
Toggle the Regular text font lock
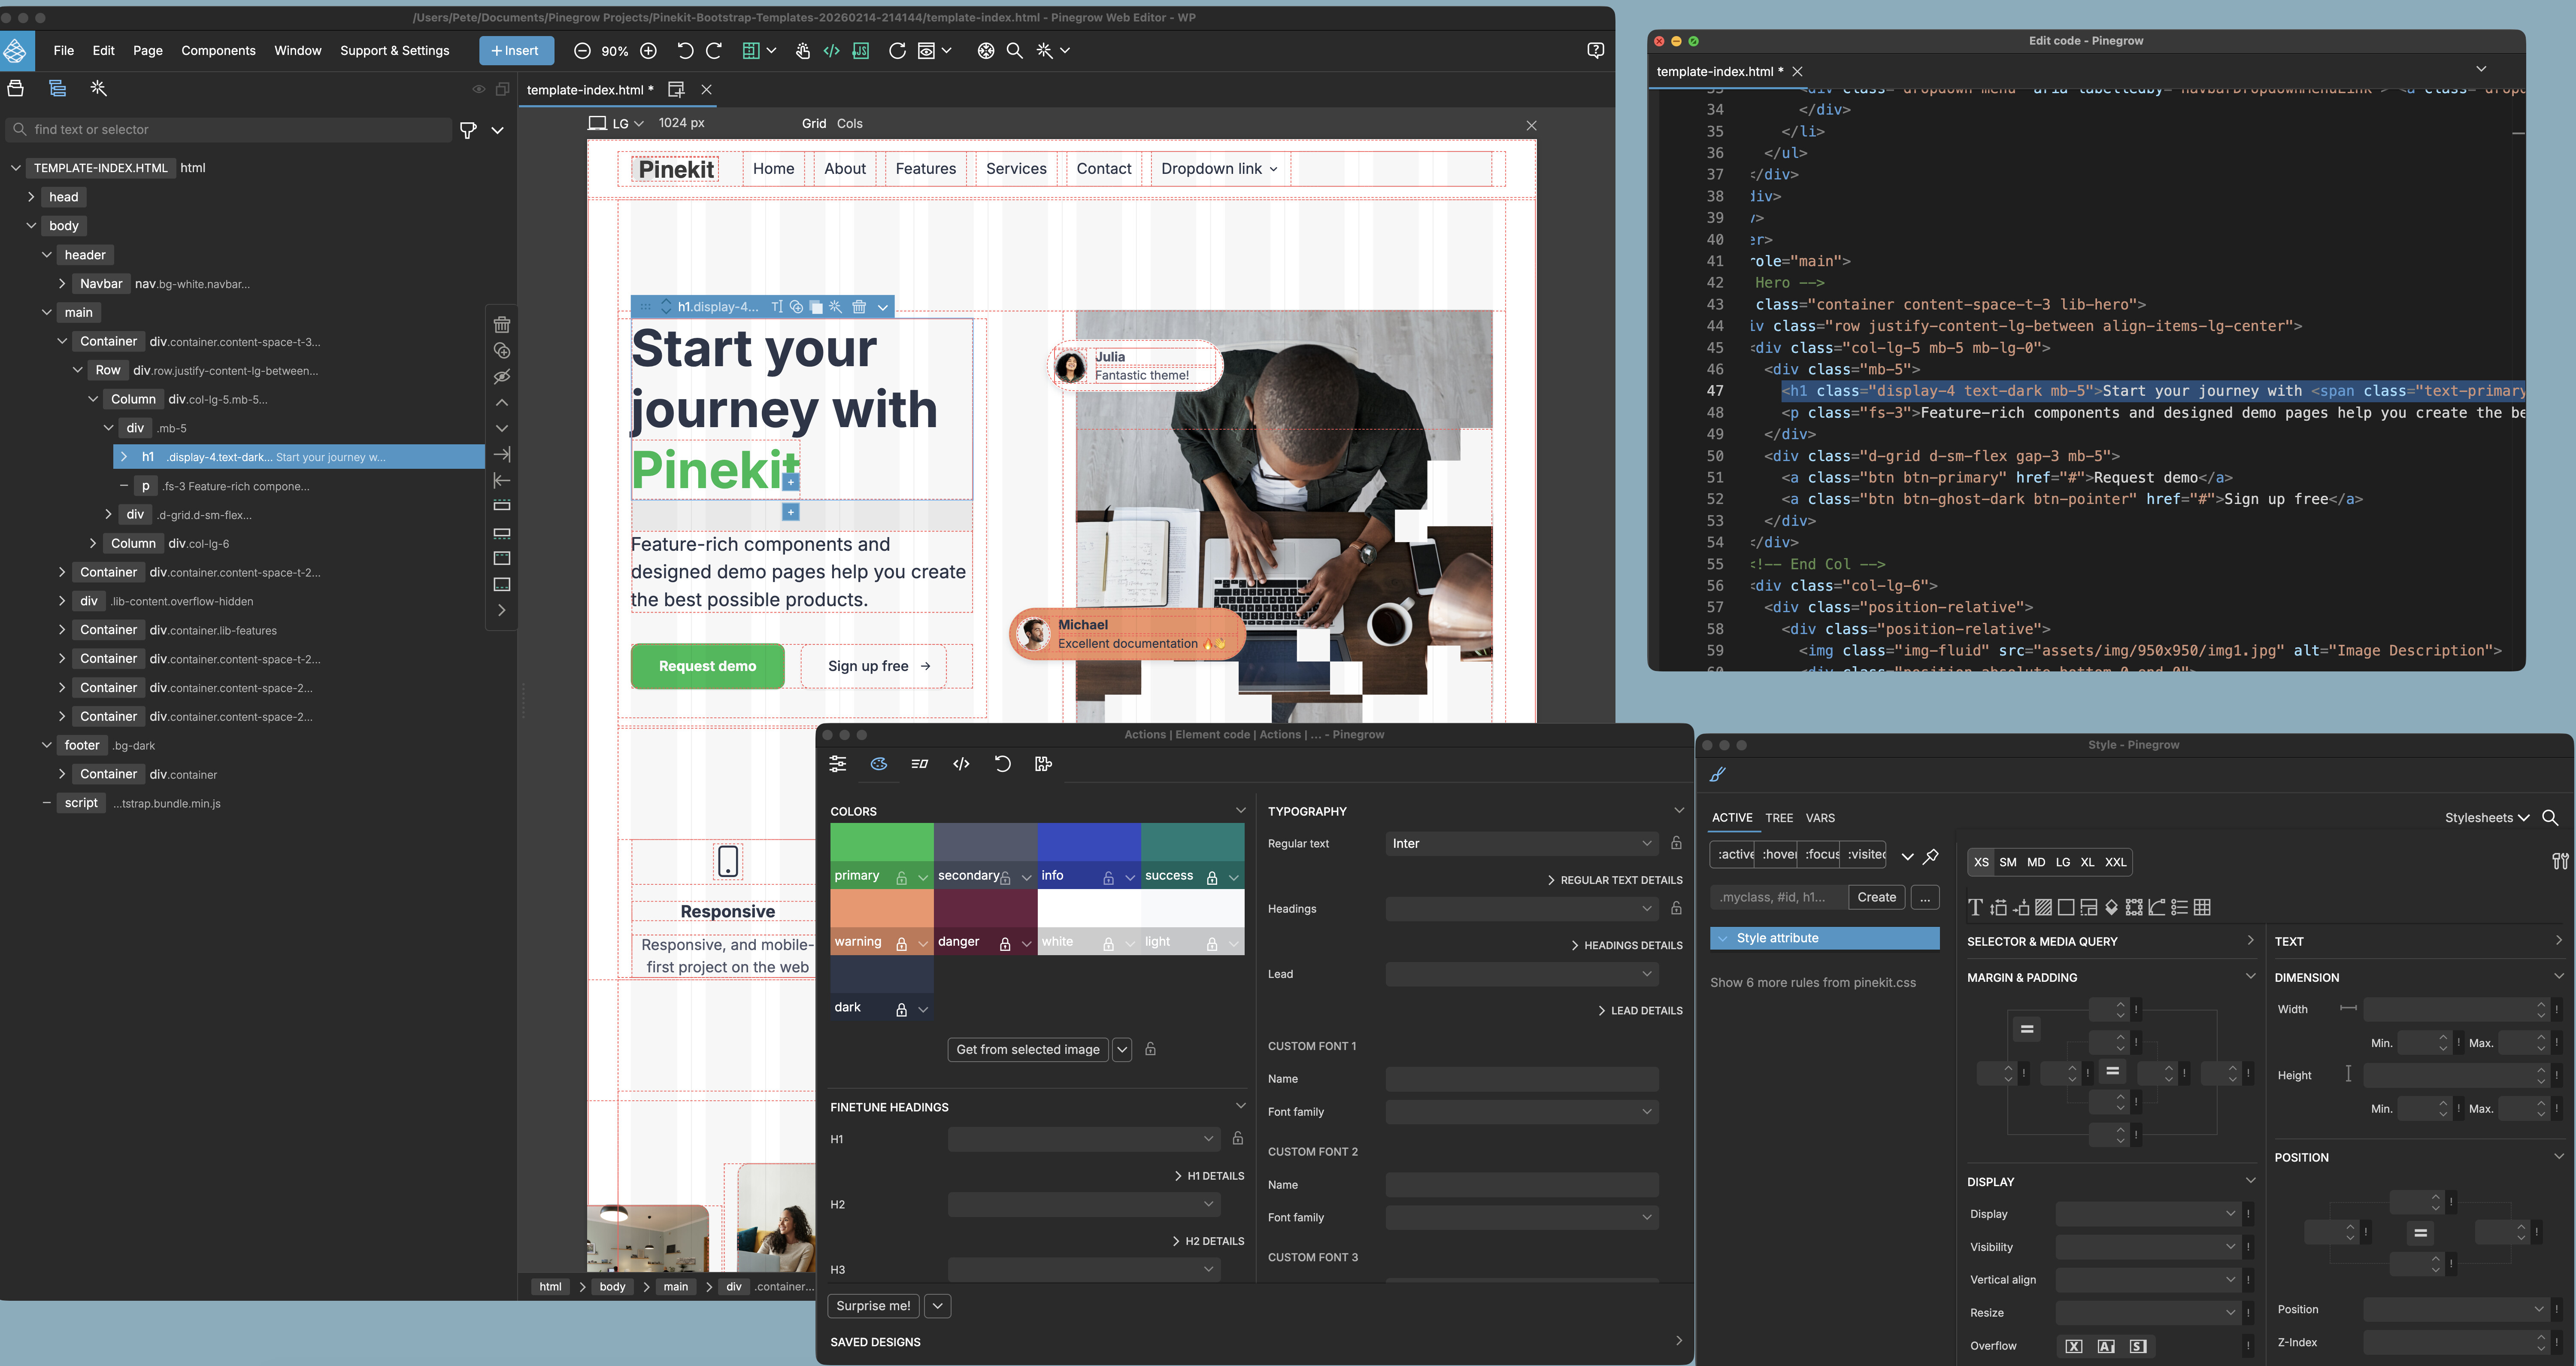coord(1676,843)
